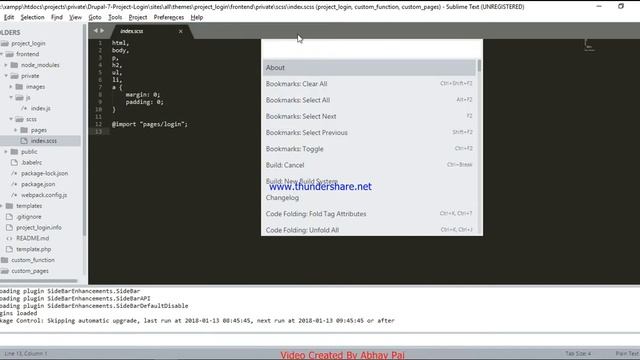Expand the pages folder arrow

pos(16,130)
